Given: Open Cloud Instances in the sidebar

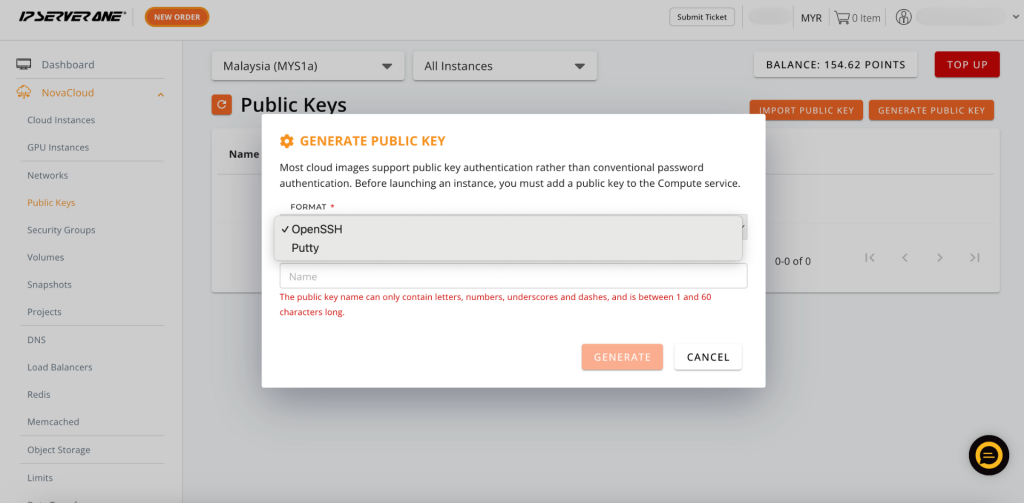Looking at the screenshot, I should (61, 120).
